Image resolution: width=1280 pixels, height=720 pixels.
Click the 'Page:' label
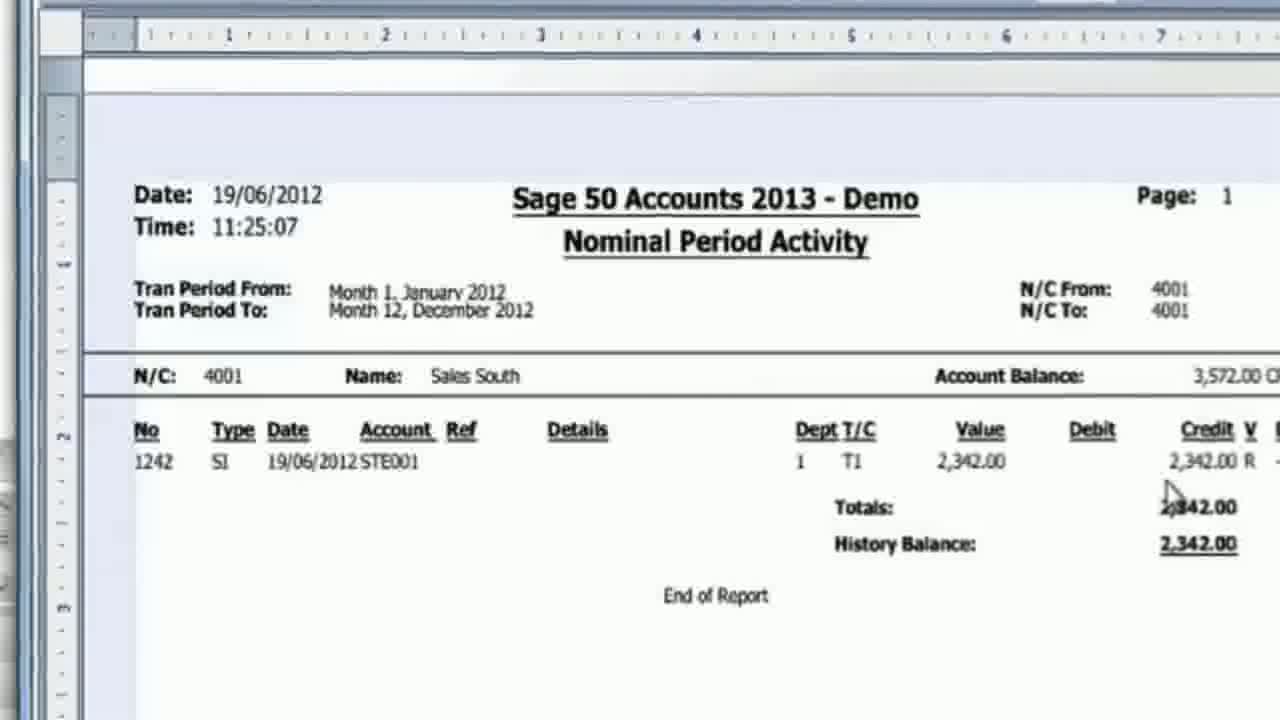[1166, 196]
